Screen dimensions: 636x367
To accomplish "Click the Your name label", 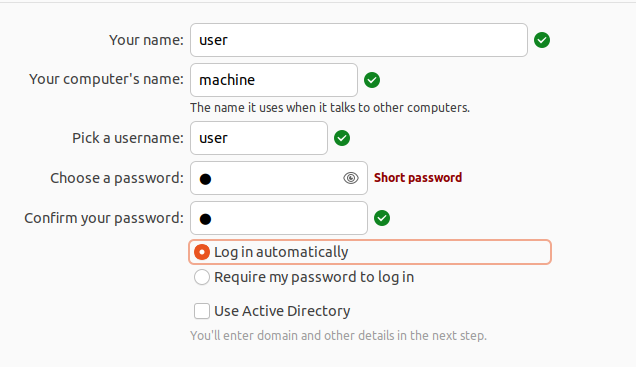I will click(x=146, y=40).
